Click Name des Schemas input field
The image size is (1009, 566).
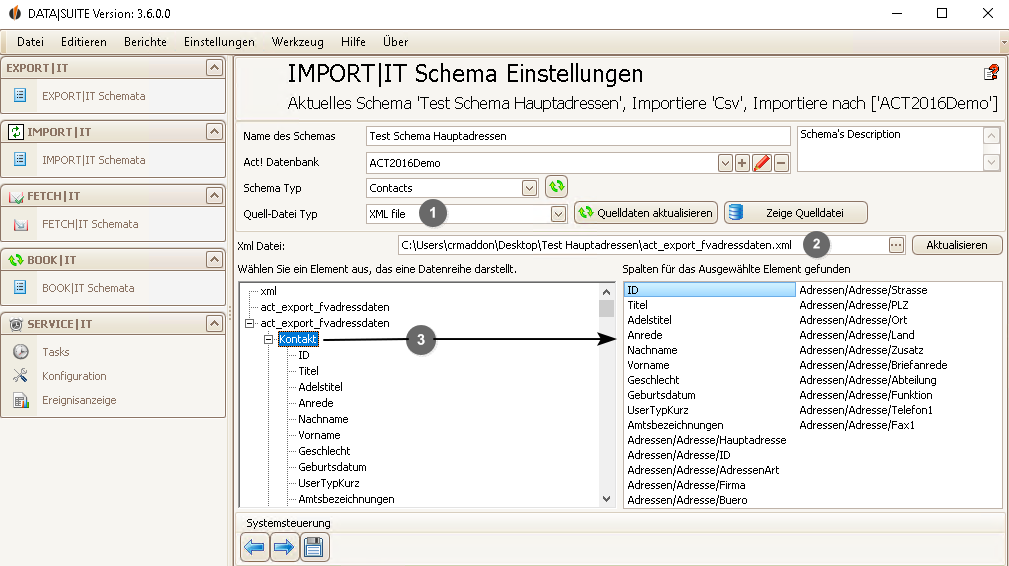coord(578,136)
